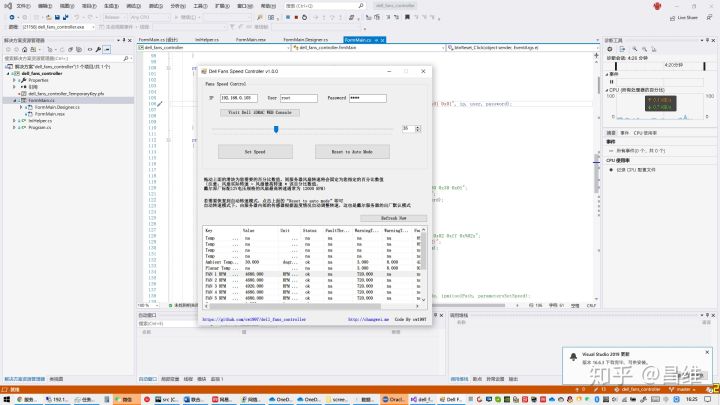720x405 pixels.
Task: Select the CPU usage tab in Diagnostic Tools
Action: point(645,133)
